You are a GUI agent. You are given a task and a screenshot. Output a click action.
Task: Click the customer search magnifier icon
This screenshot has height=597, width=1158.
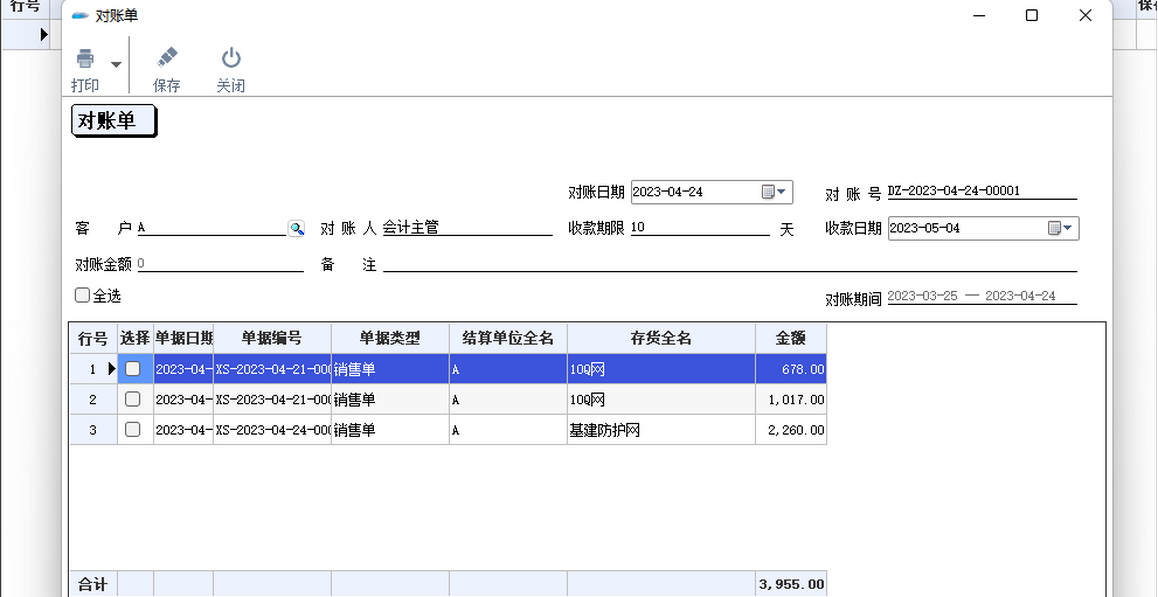coord(296,229)
